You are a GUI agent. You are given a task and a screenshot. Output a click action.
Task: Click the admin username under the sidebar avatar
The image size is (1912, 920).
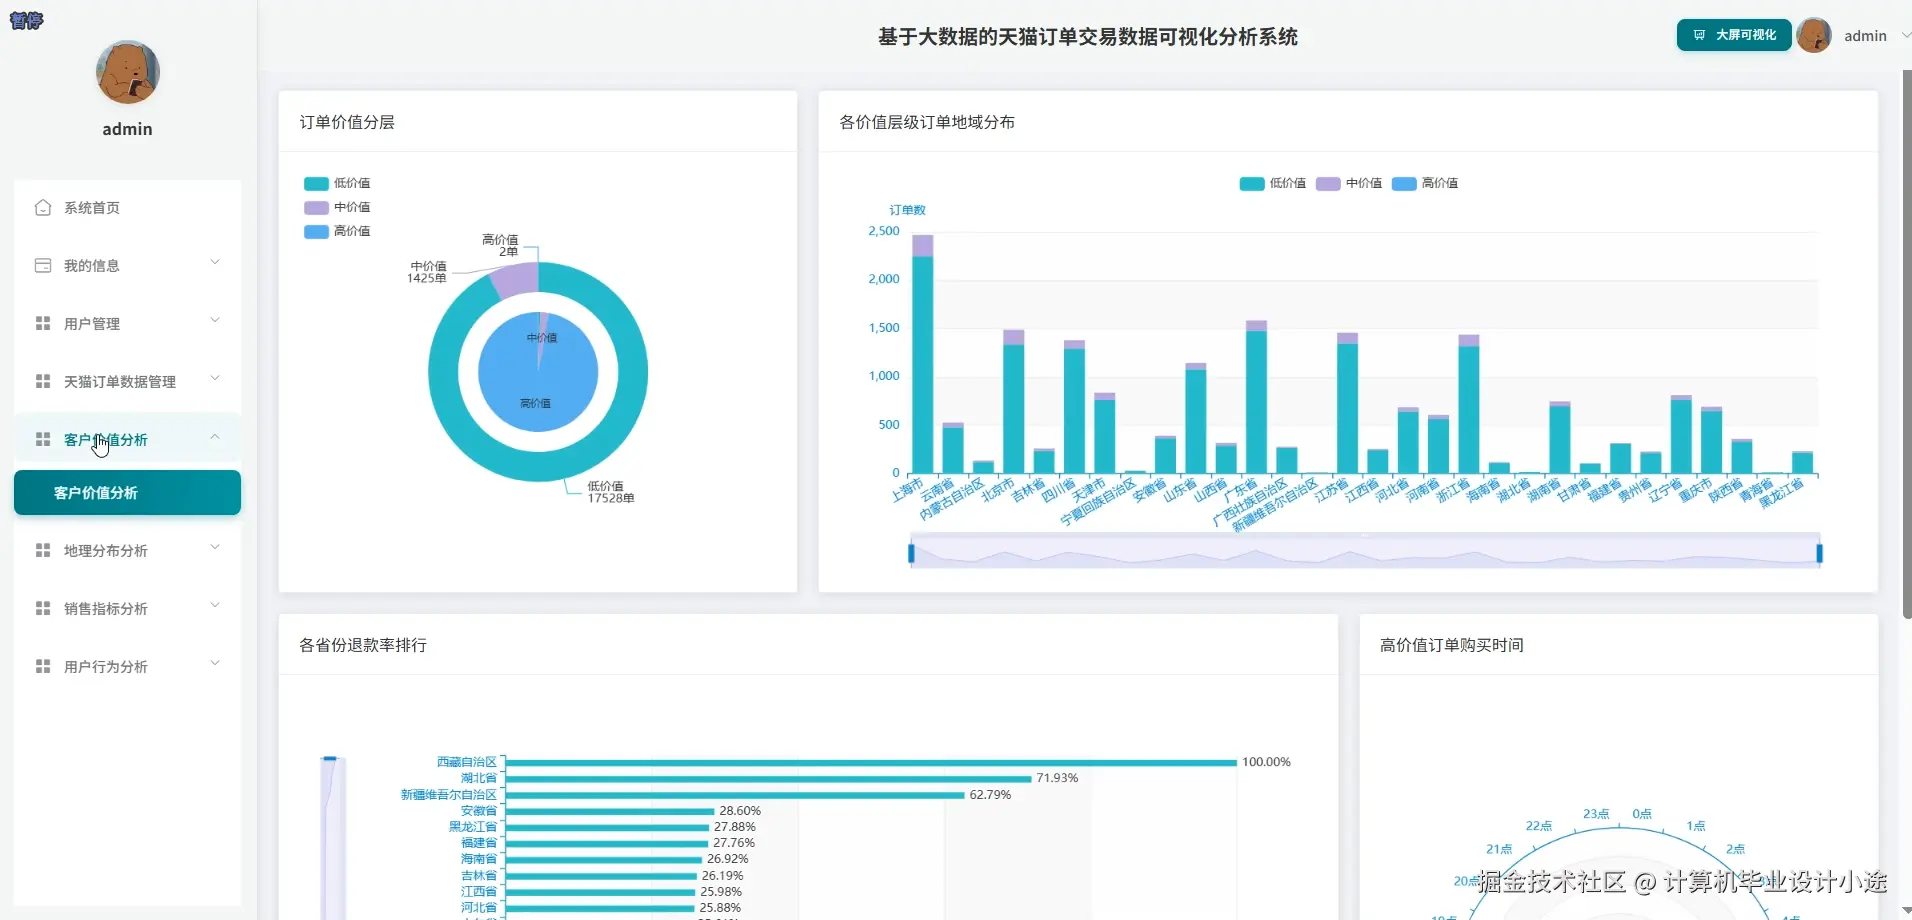tap(128, 129)
